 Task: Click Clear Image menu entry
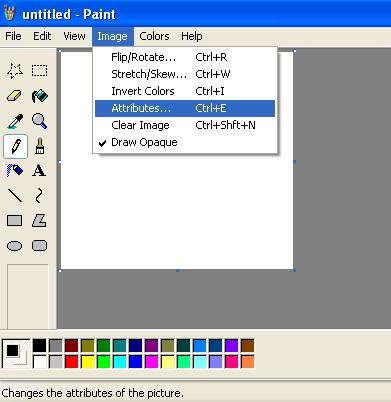click(x=185, y=125)
